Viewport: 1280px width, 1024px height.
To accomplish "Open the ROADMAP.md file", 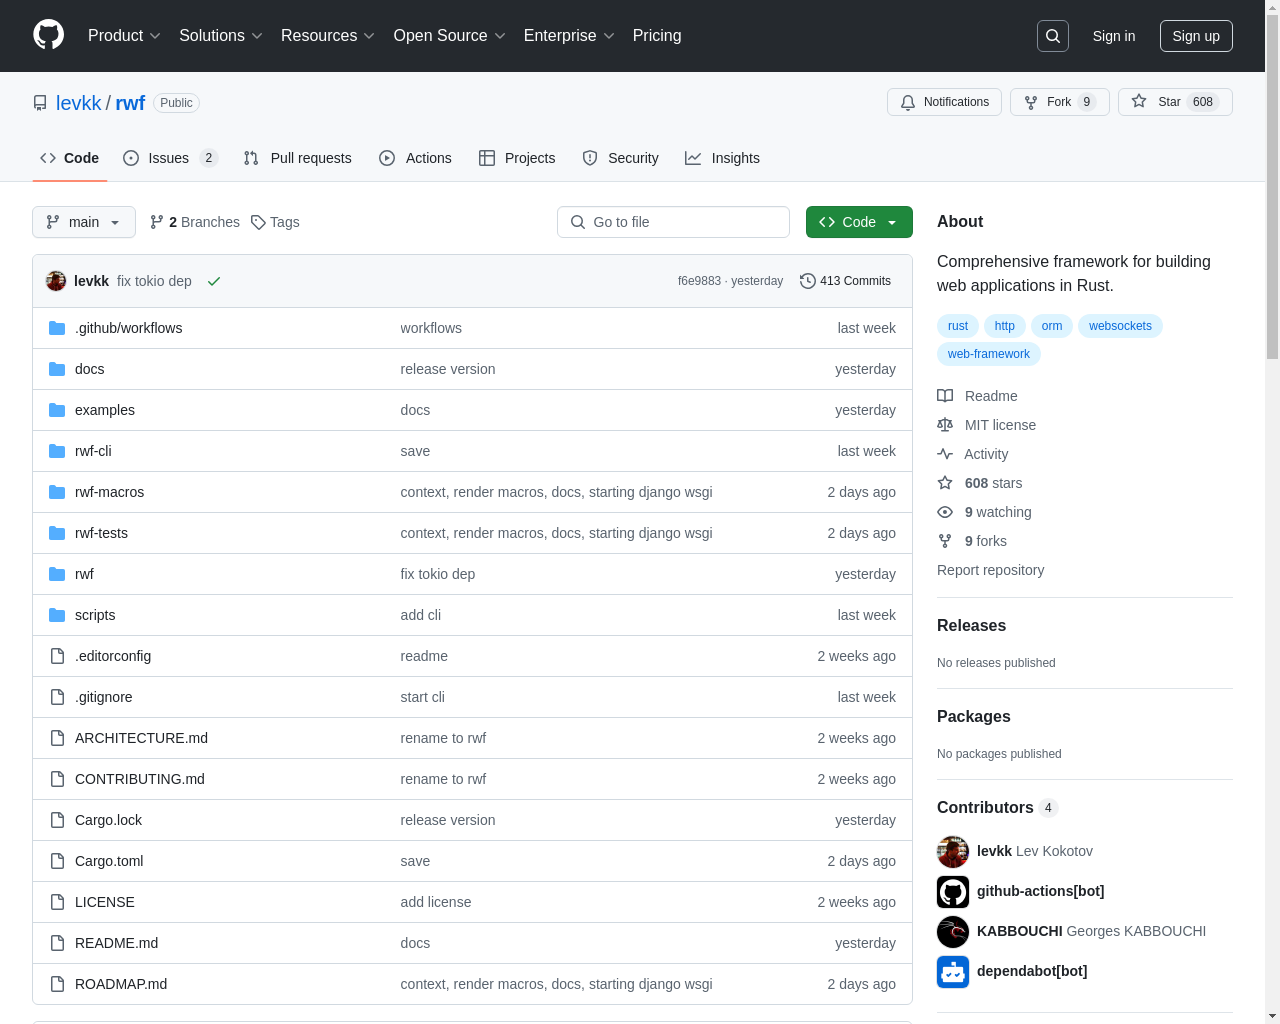I will [x=121, y=984].
